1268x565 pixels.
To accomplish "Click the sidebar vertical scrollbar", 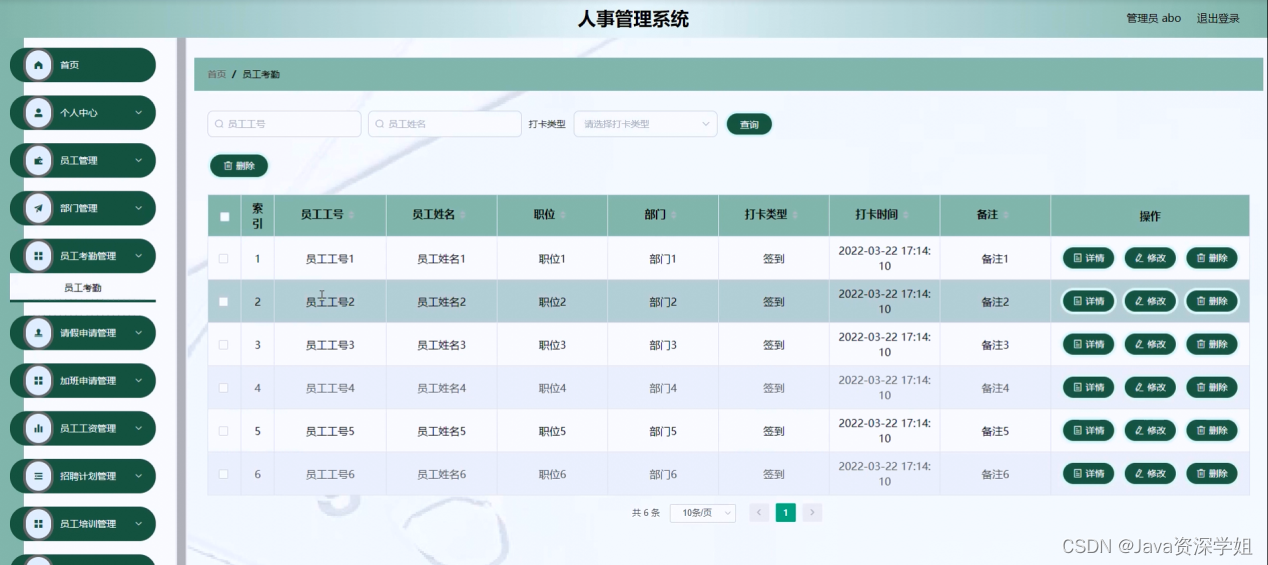I will click(181, 300).
